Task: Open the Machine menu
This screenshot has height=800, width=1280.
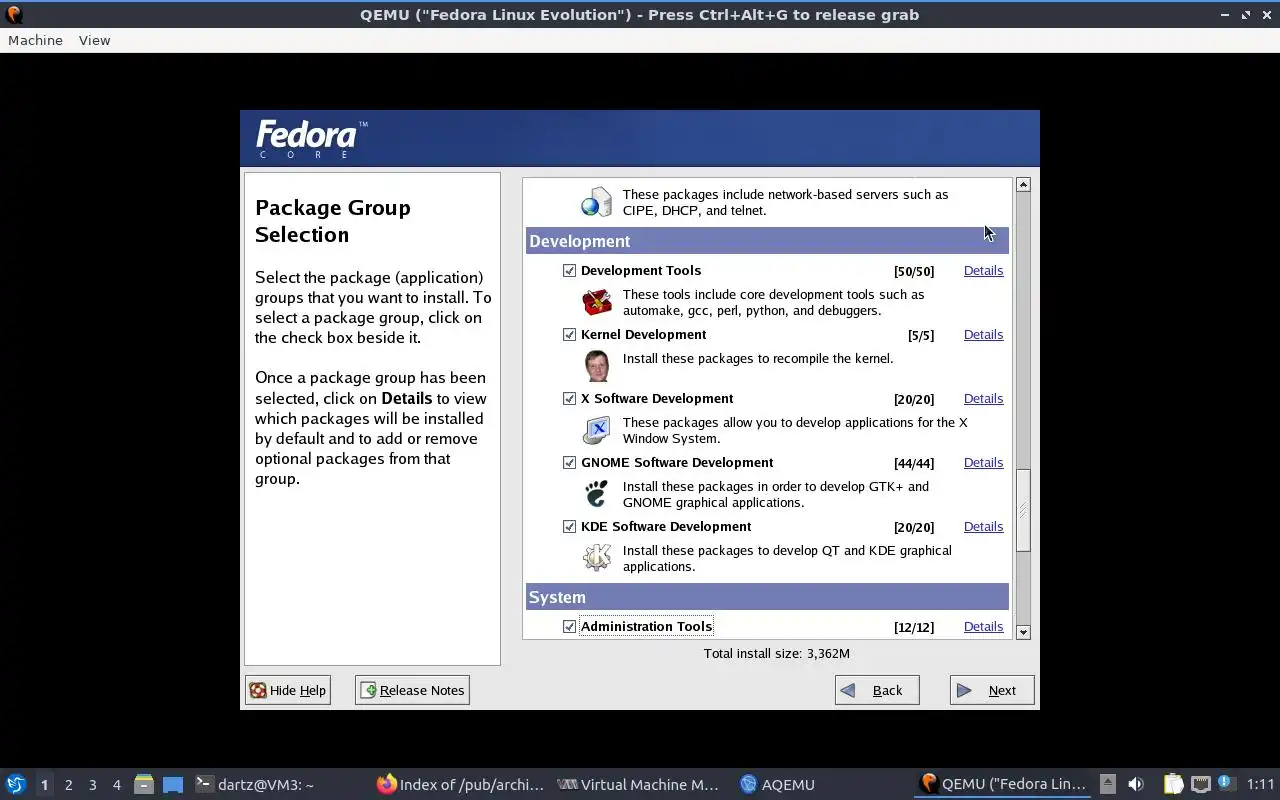Action: coord(35,40)
